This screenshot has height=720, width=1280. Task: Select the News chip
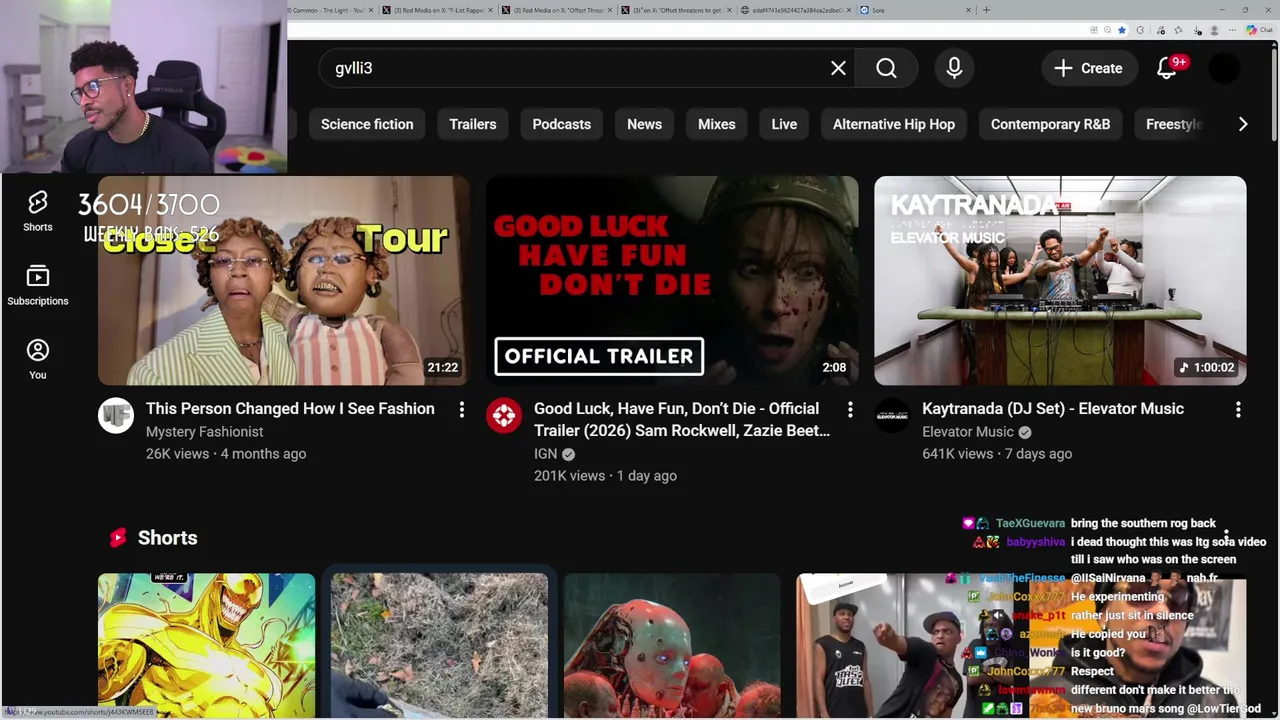[x=644, y=124]
